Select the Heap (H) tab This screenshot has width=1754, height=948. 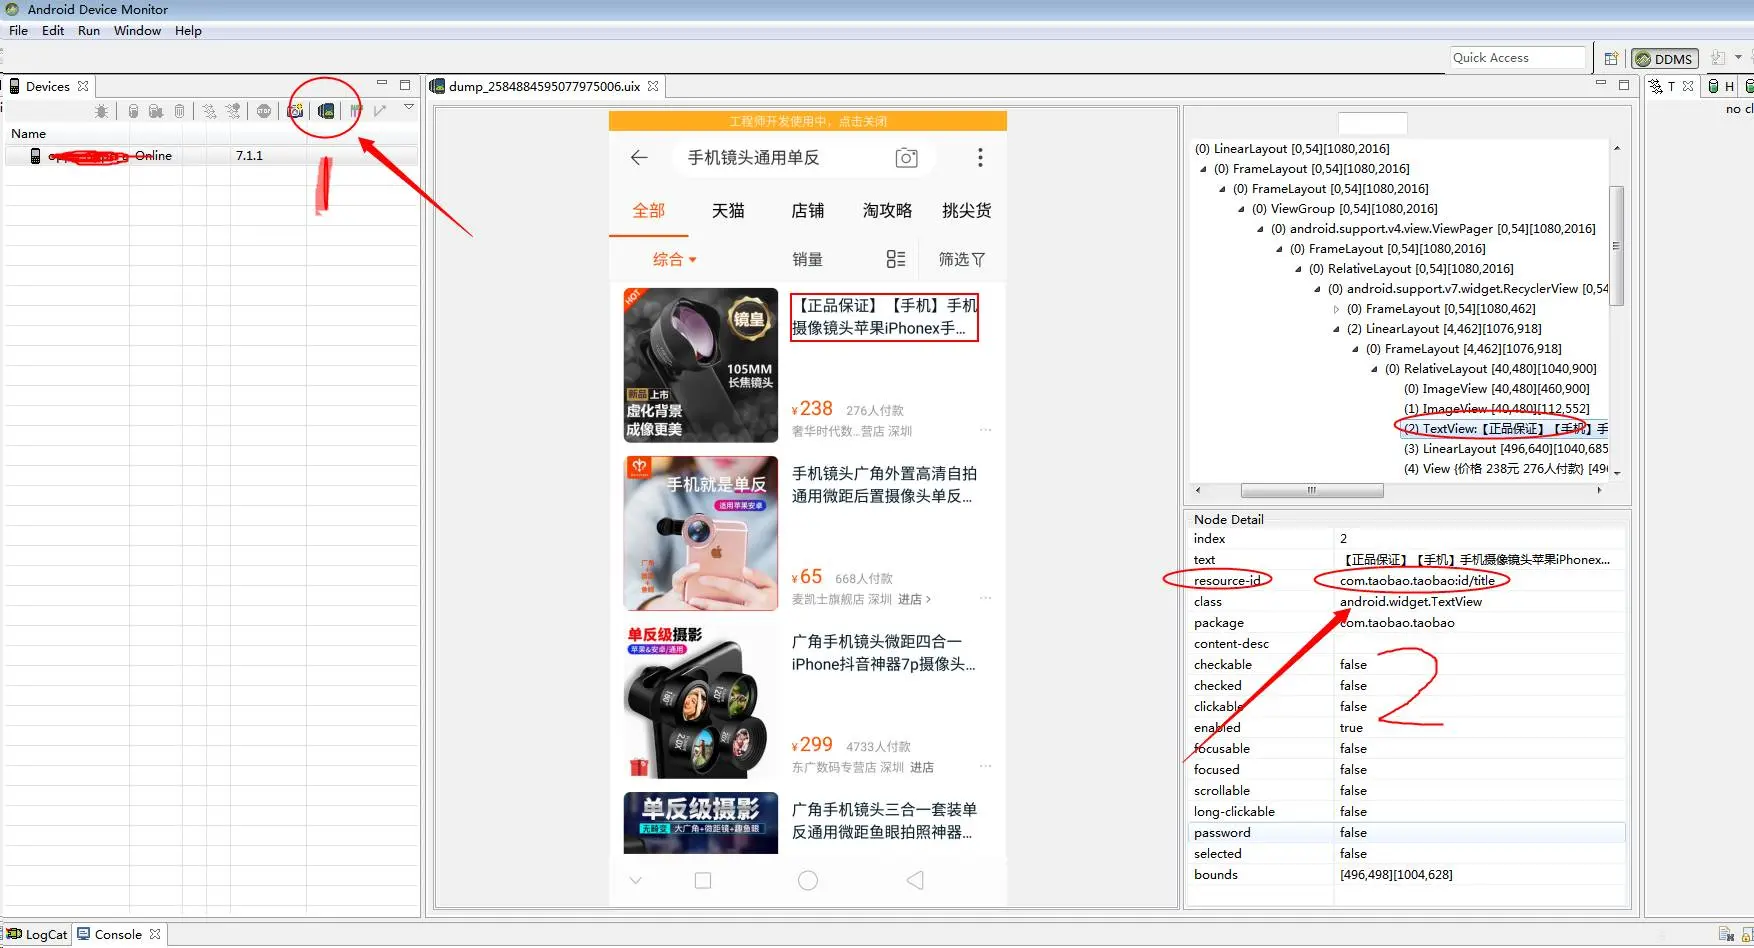click(1722, 86)
